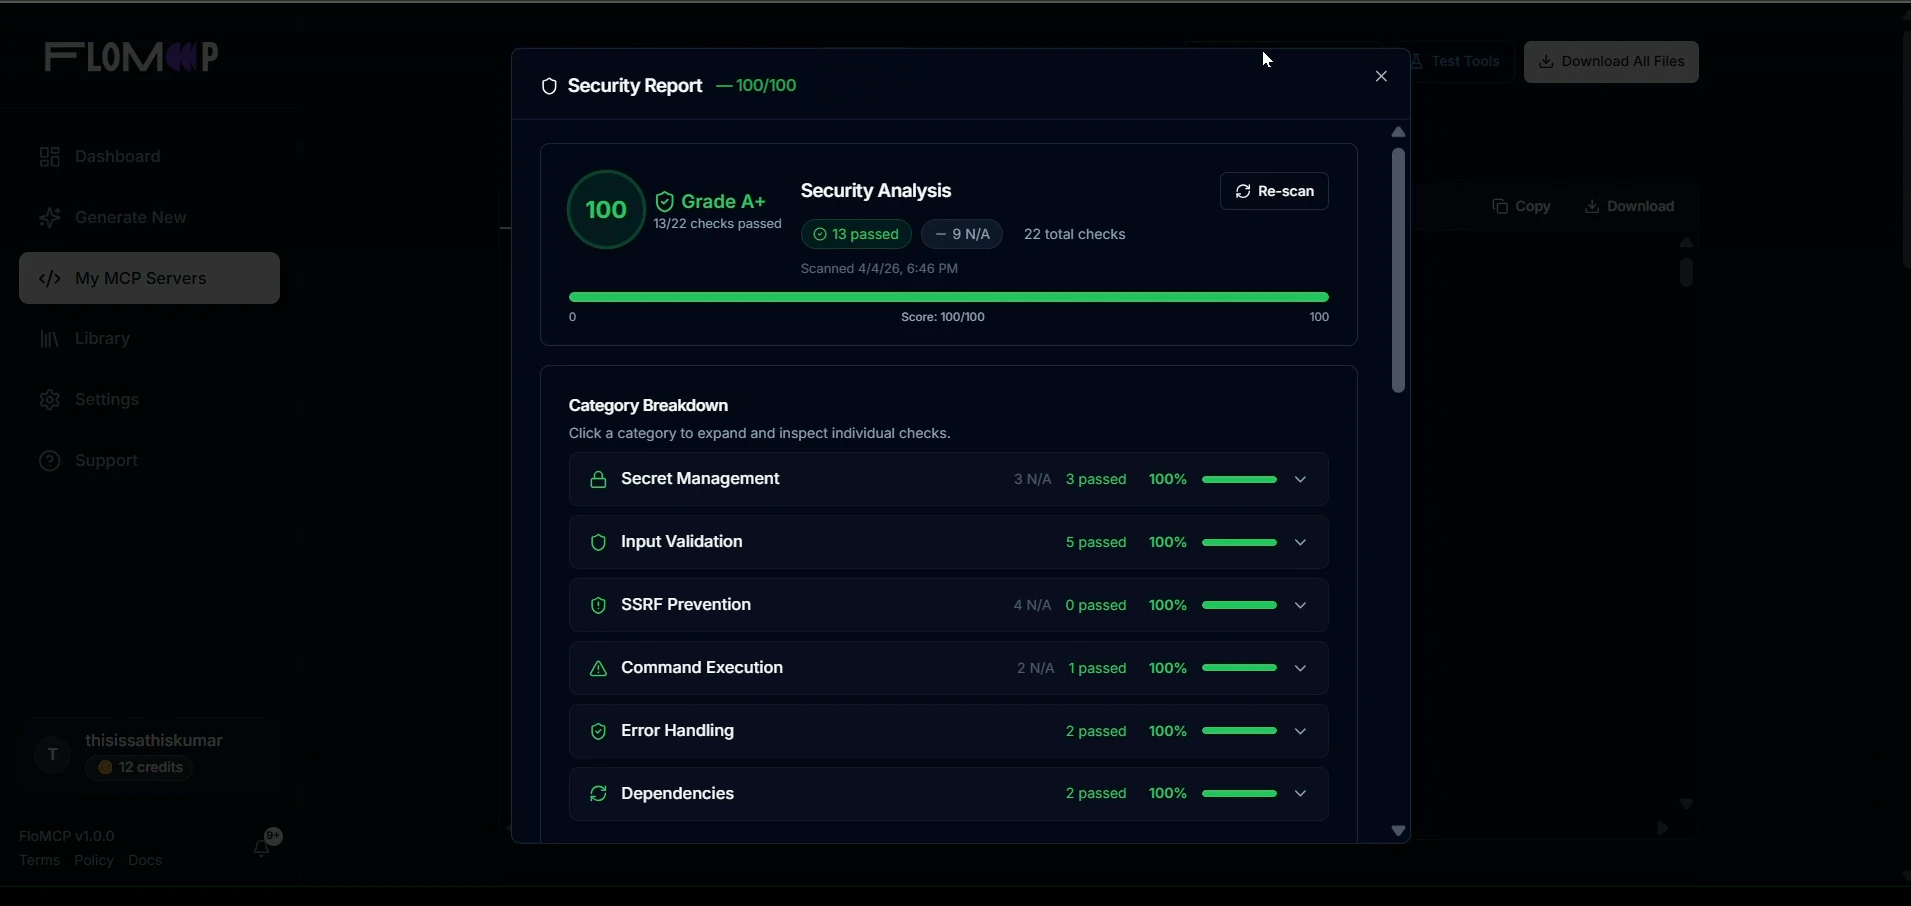Click the Grade A+ shield check icon
Viewport: 1911px width, 906px height.
[x=665, y=202]
